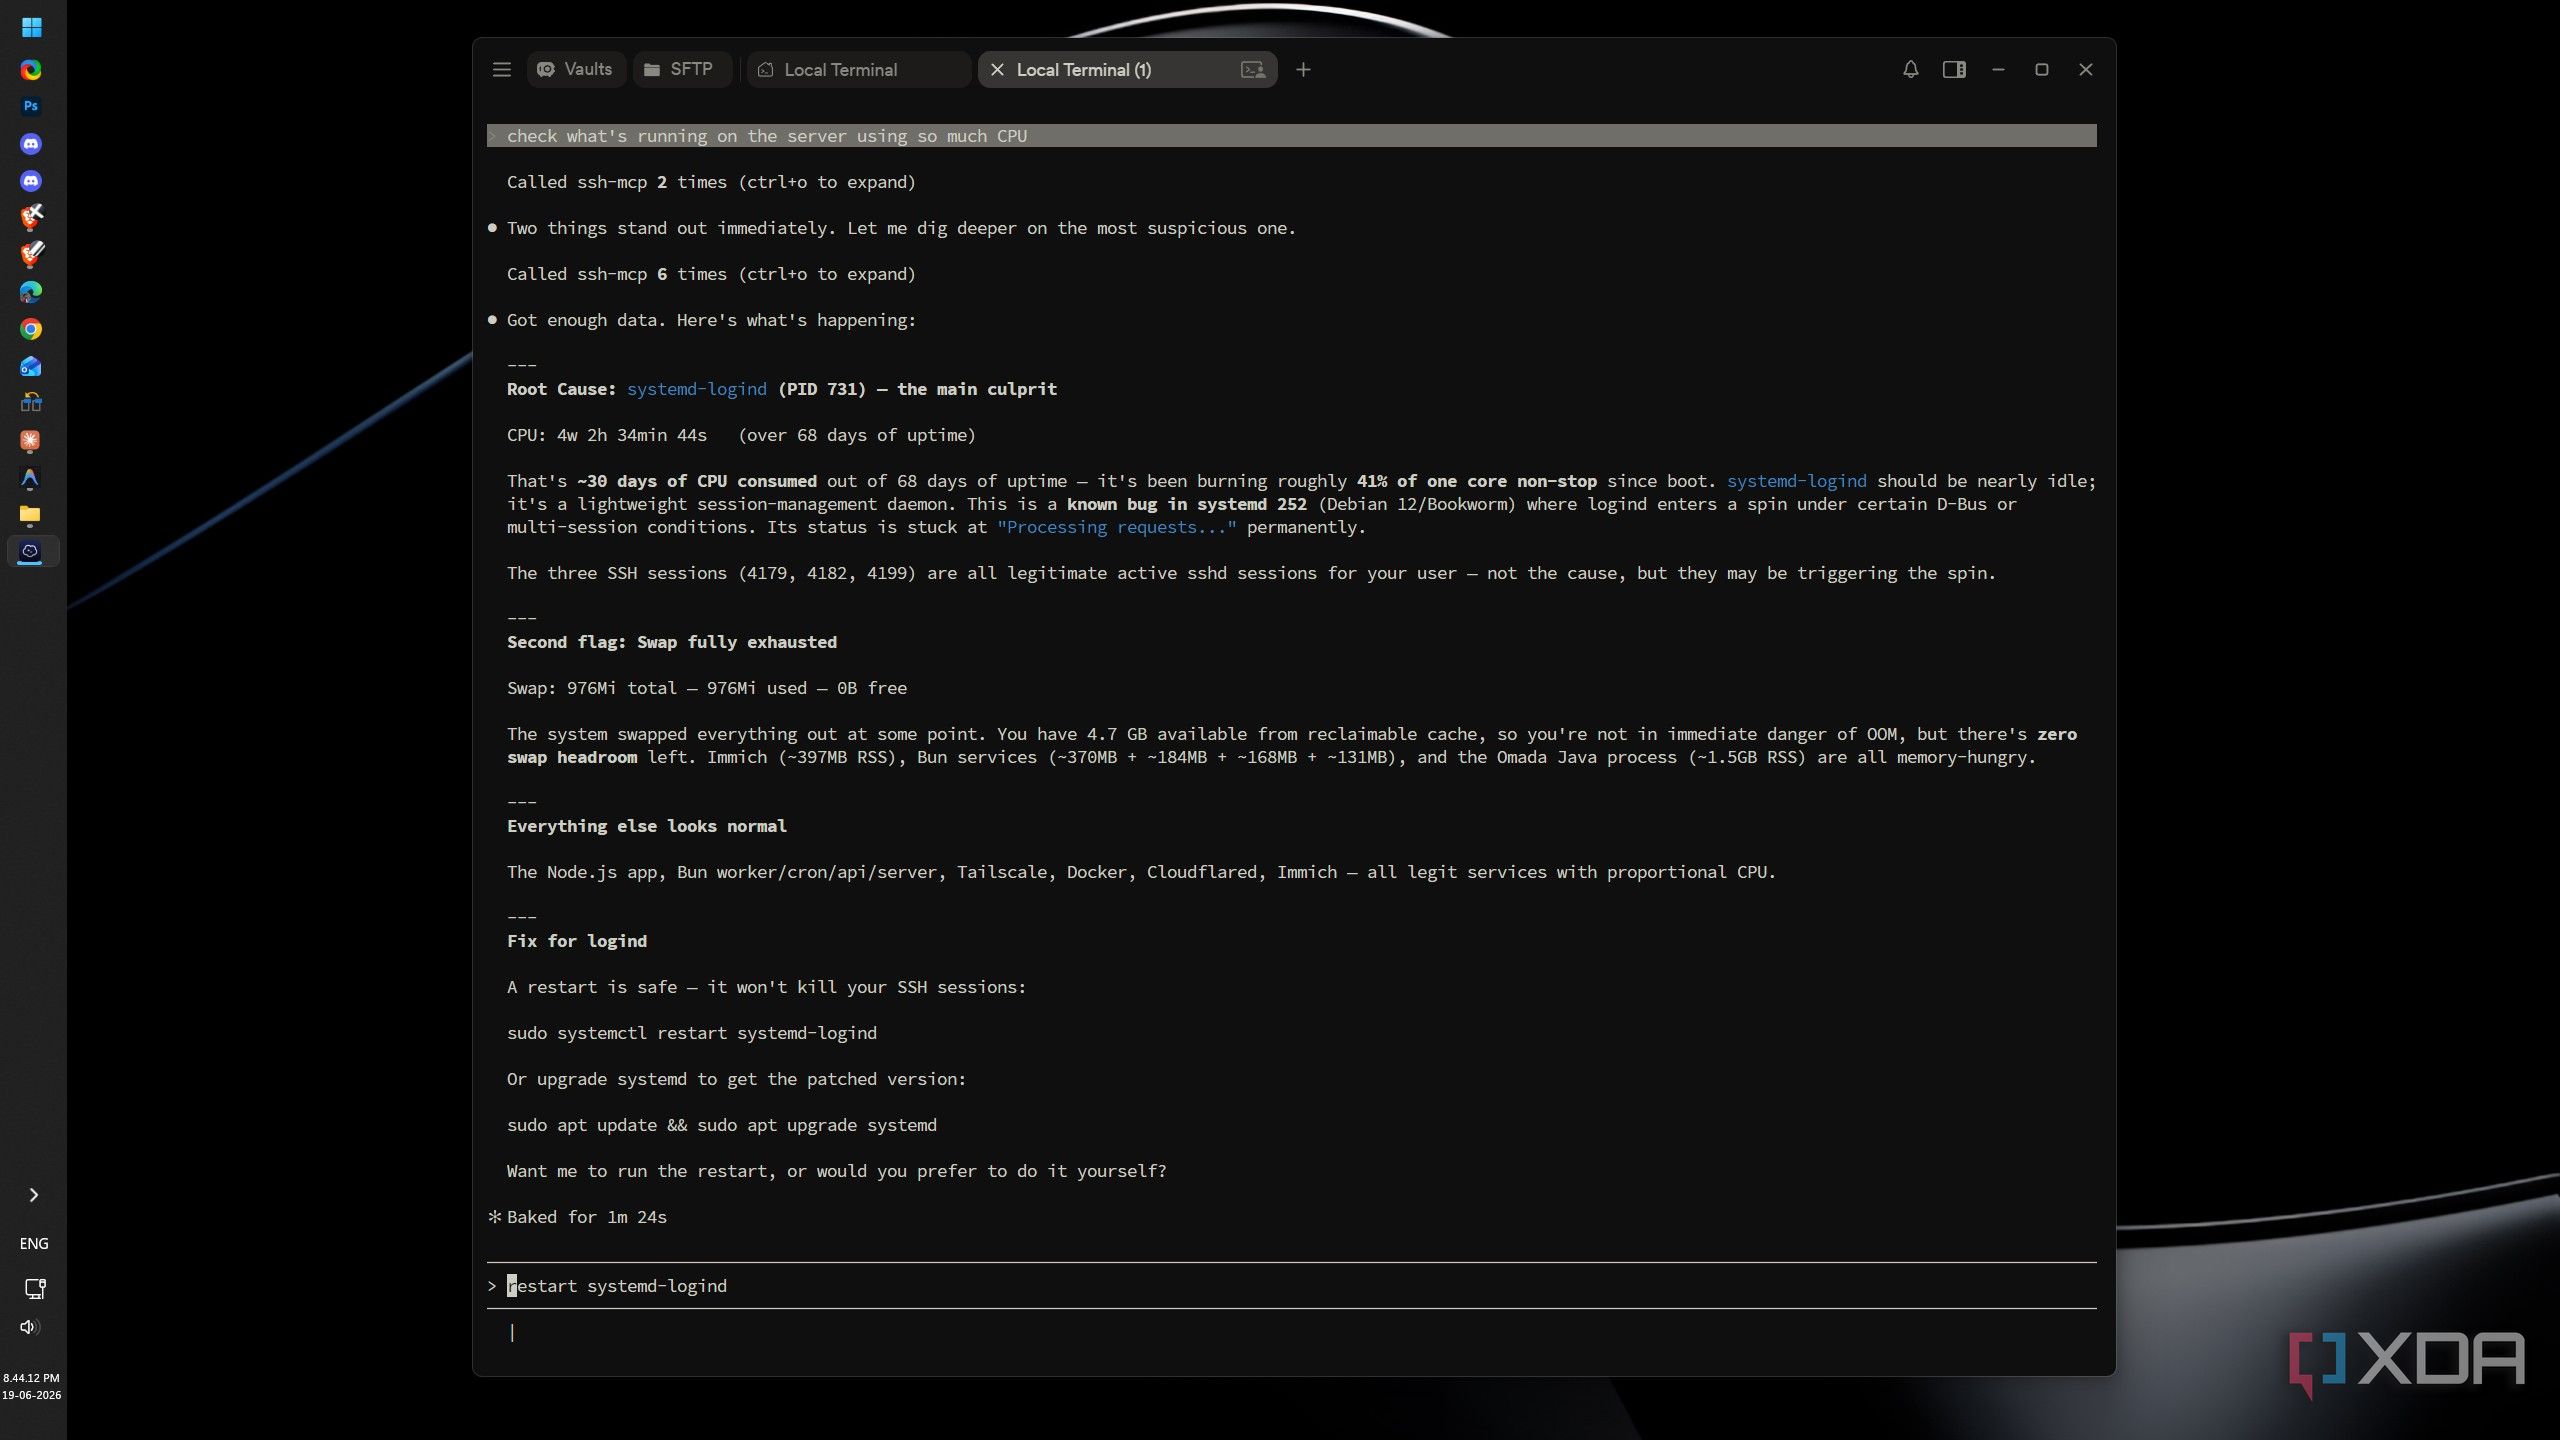2560x1440 pixels.
Task: Open the first Discord taskbar icon
Action: [31, 144]
